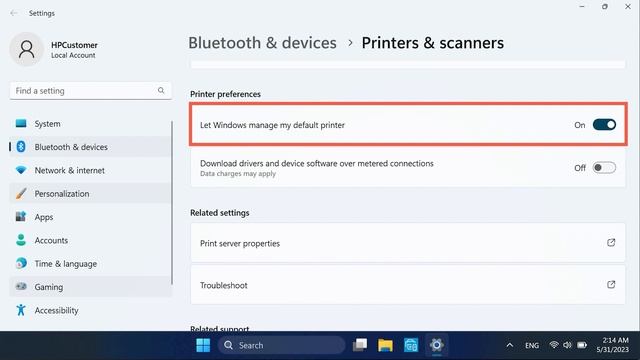Viewport: 640px width, 360px height.
Task: Click the HPCustomer account name
Action: tap(74, 45)
